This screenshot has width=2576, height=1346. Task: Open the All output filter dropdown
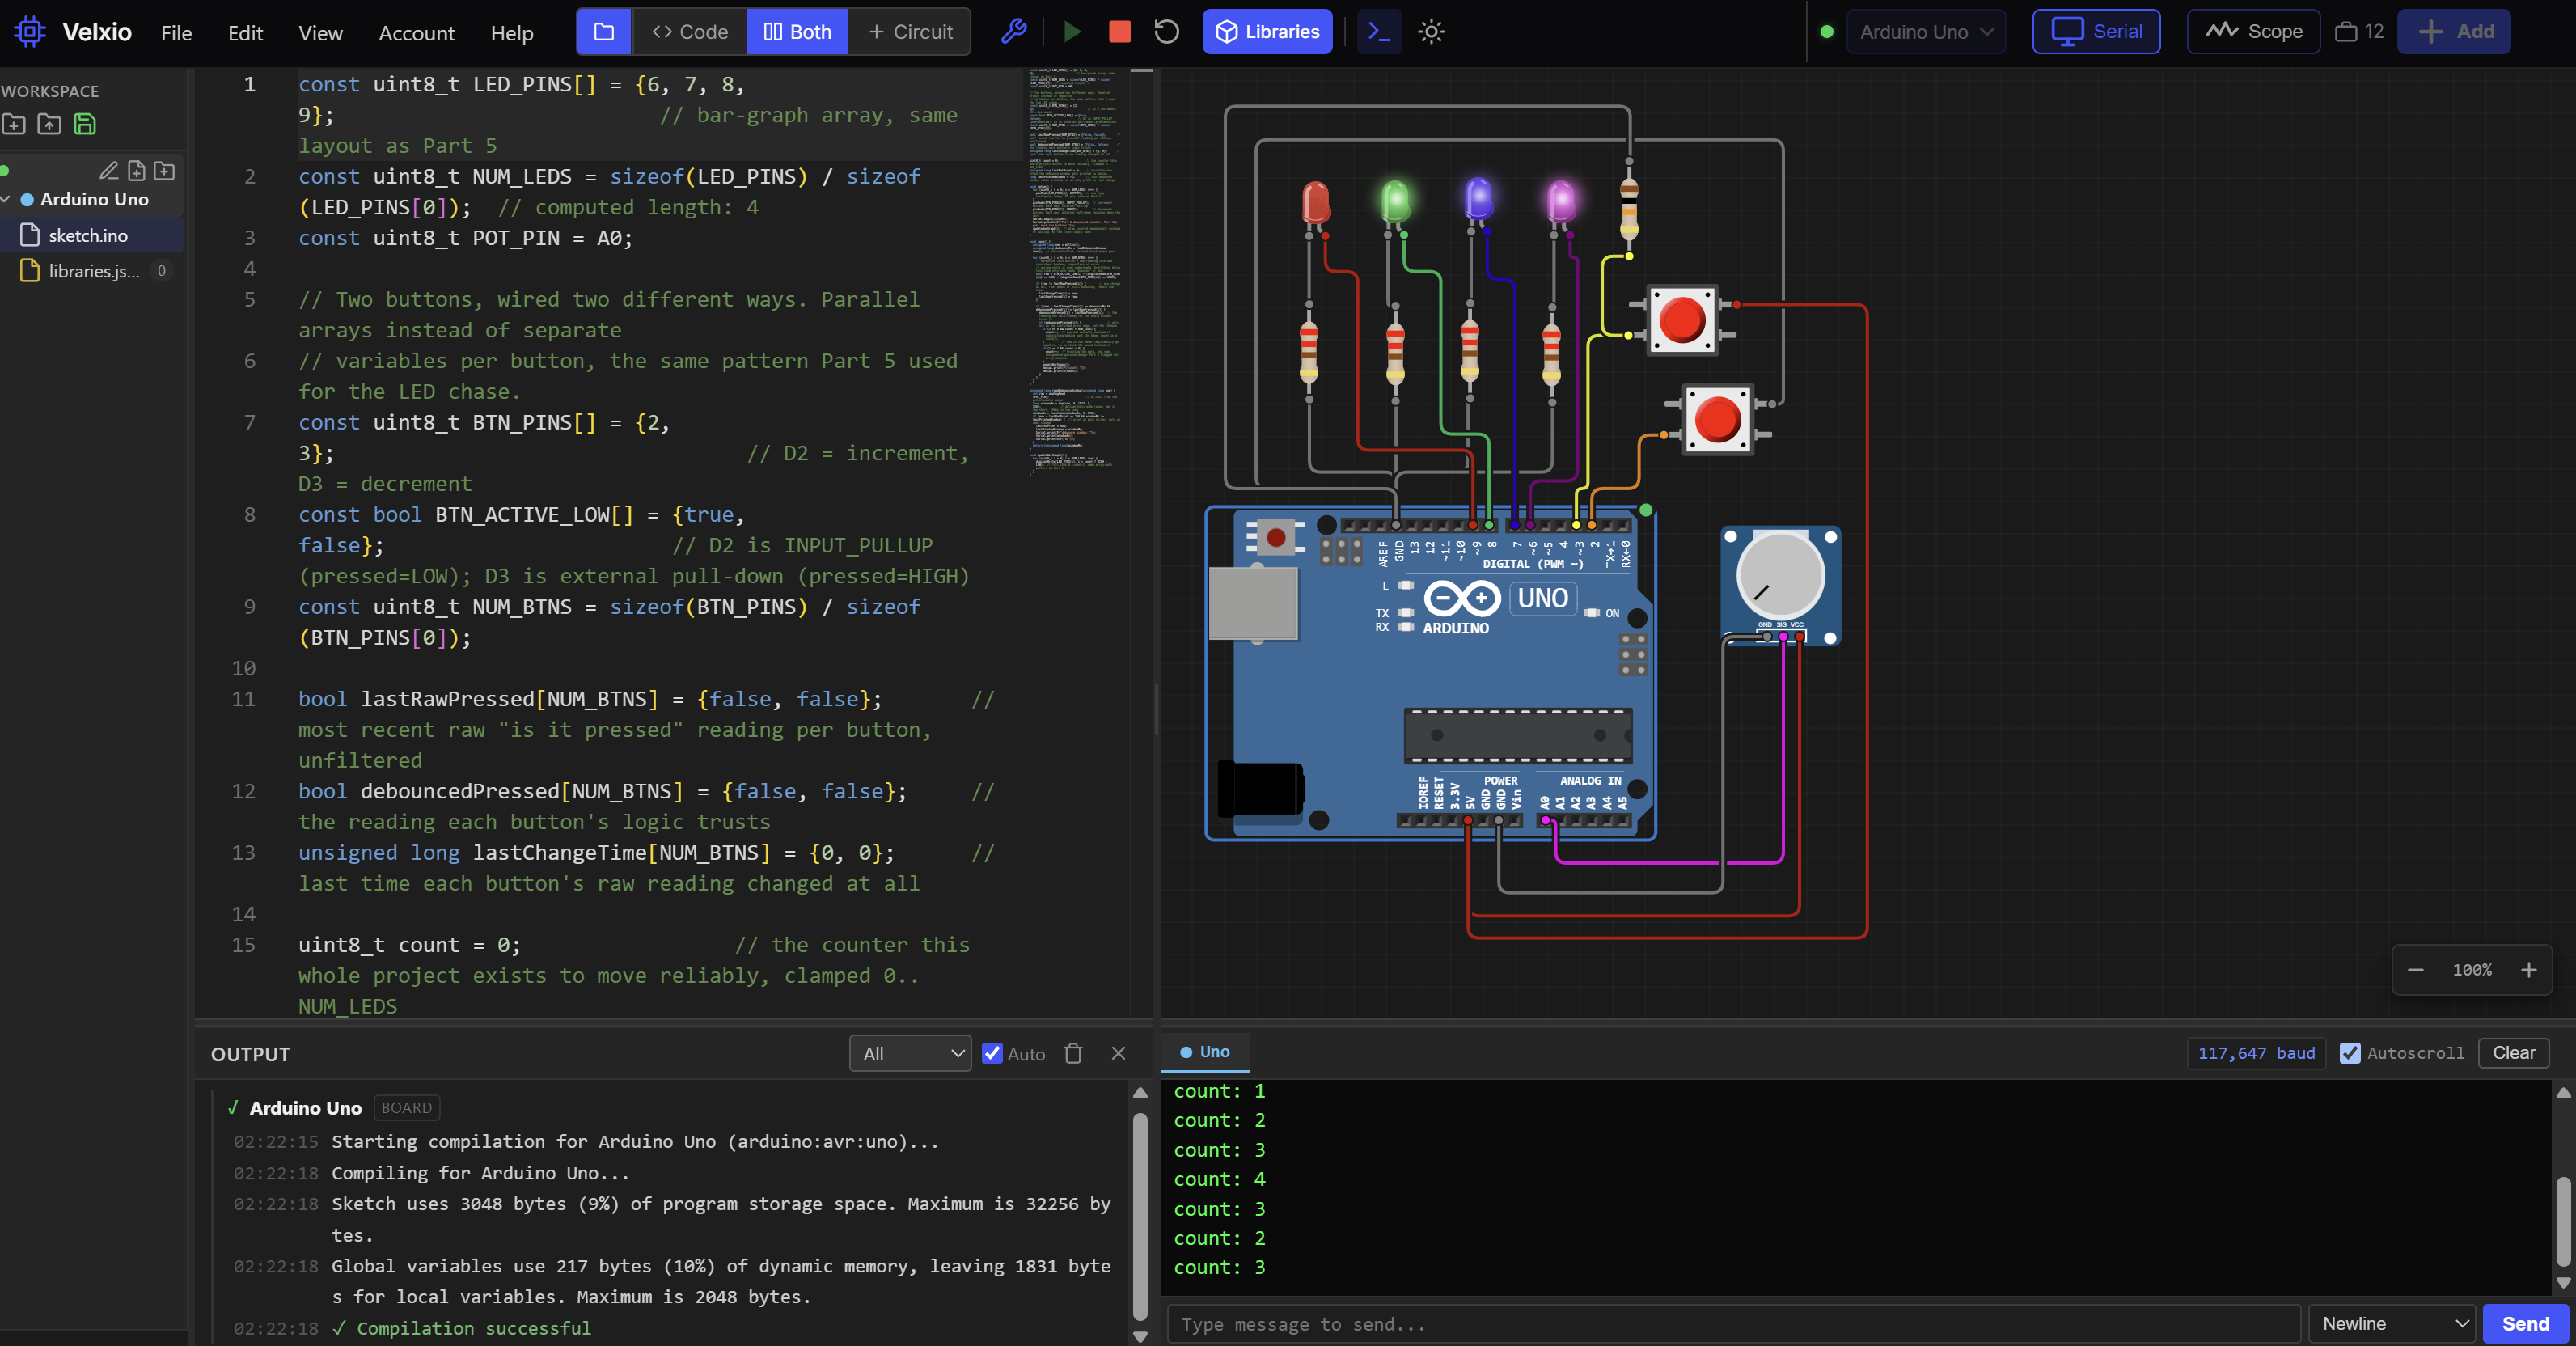pos(910,1053)
